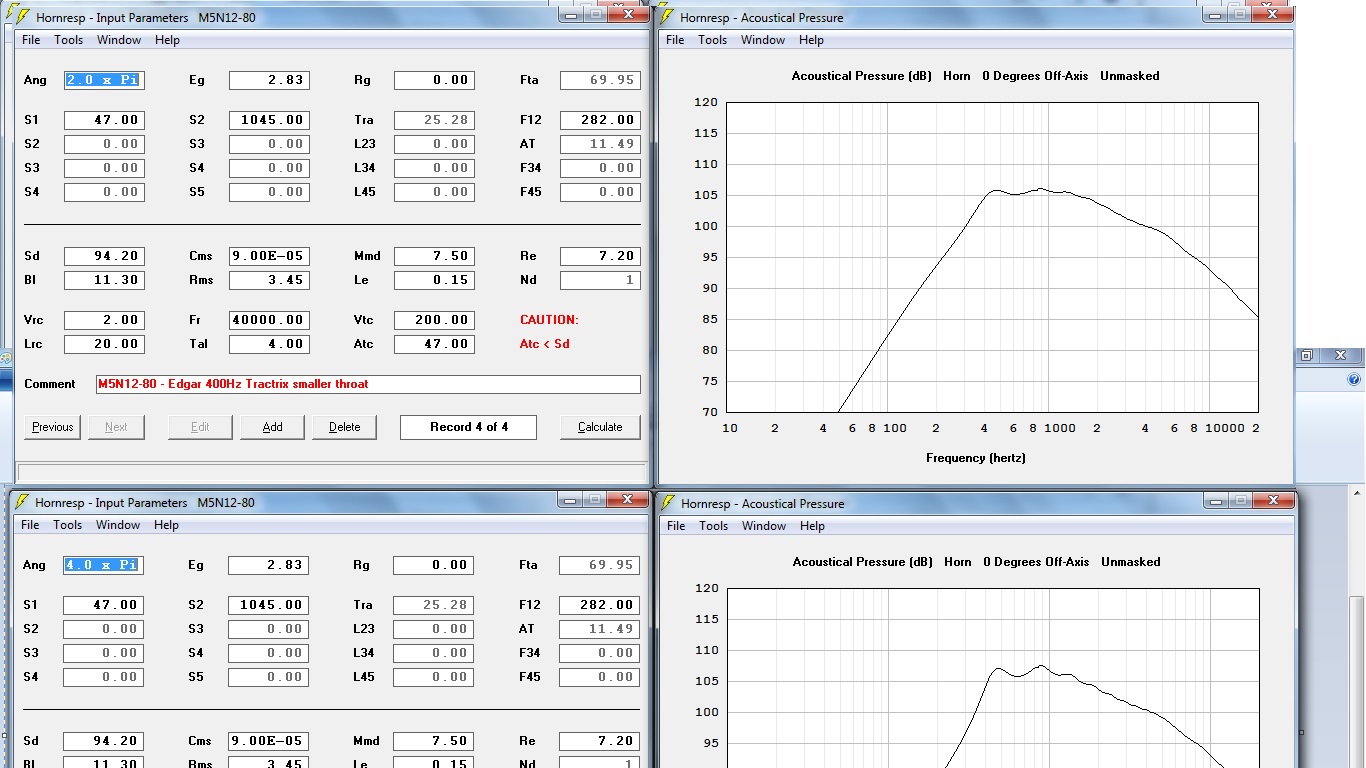Viewport: 1366px width, 768px height.
Task: Click S2 1045.00 field in top Input Parameters window
Action: 269,120
